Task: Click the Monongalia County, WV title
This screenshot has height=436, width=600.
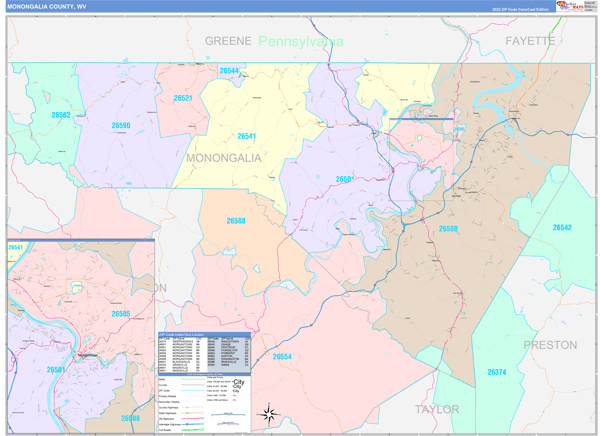Action: click(46, 6)
